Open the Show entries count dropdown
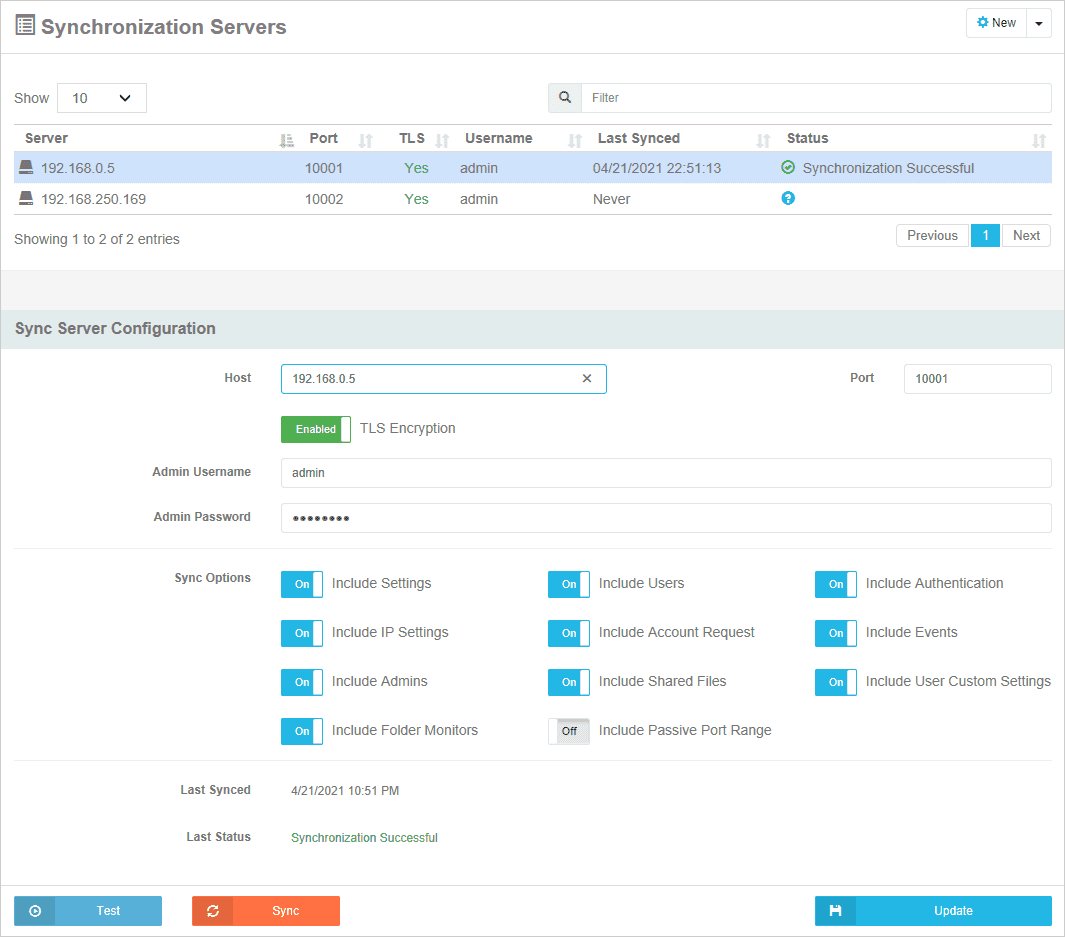Viewport: 1065px width, 937px height. coord(102,98)
